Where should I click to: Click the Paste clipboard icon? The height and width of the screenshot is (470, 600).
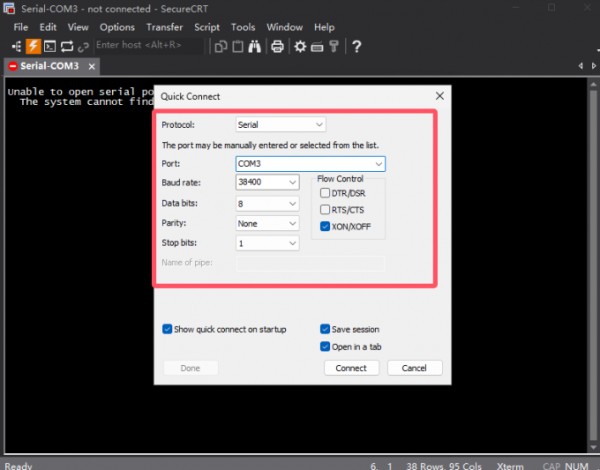(238, 47)
